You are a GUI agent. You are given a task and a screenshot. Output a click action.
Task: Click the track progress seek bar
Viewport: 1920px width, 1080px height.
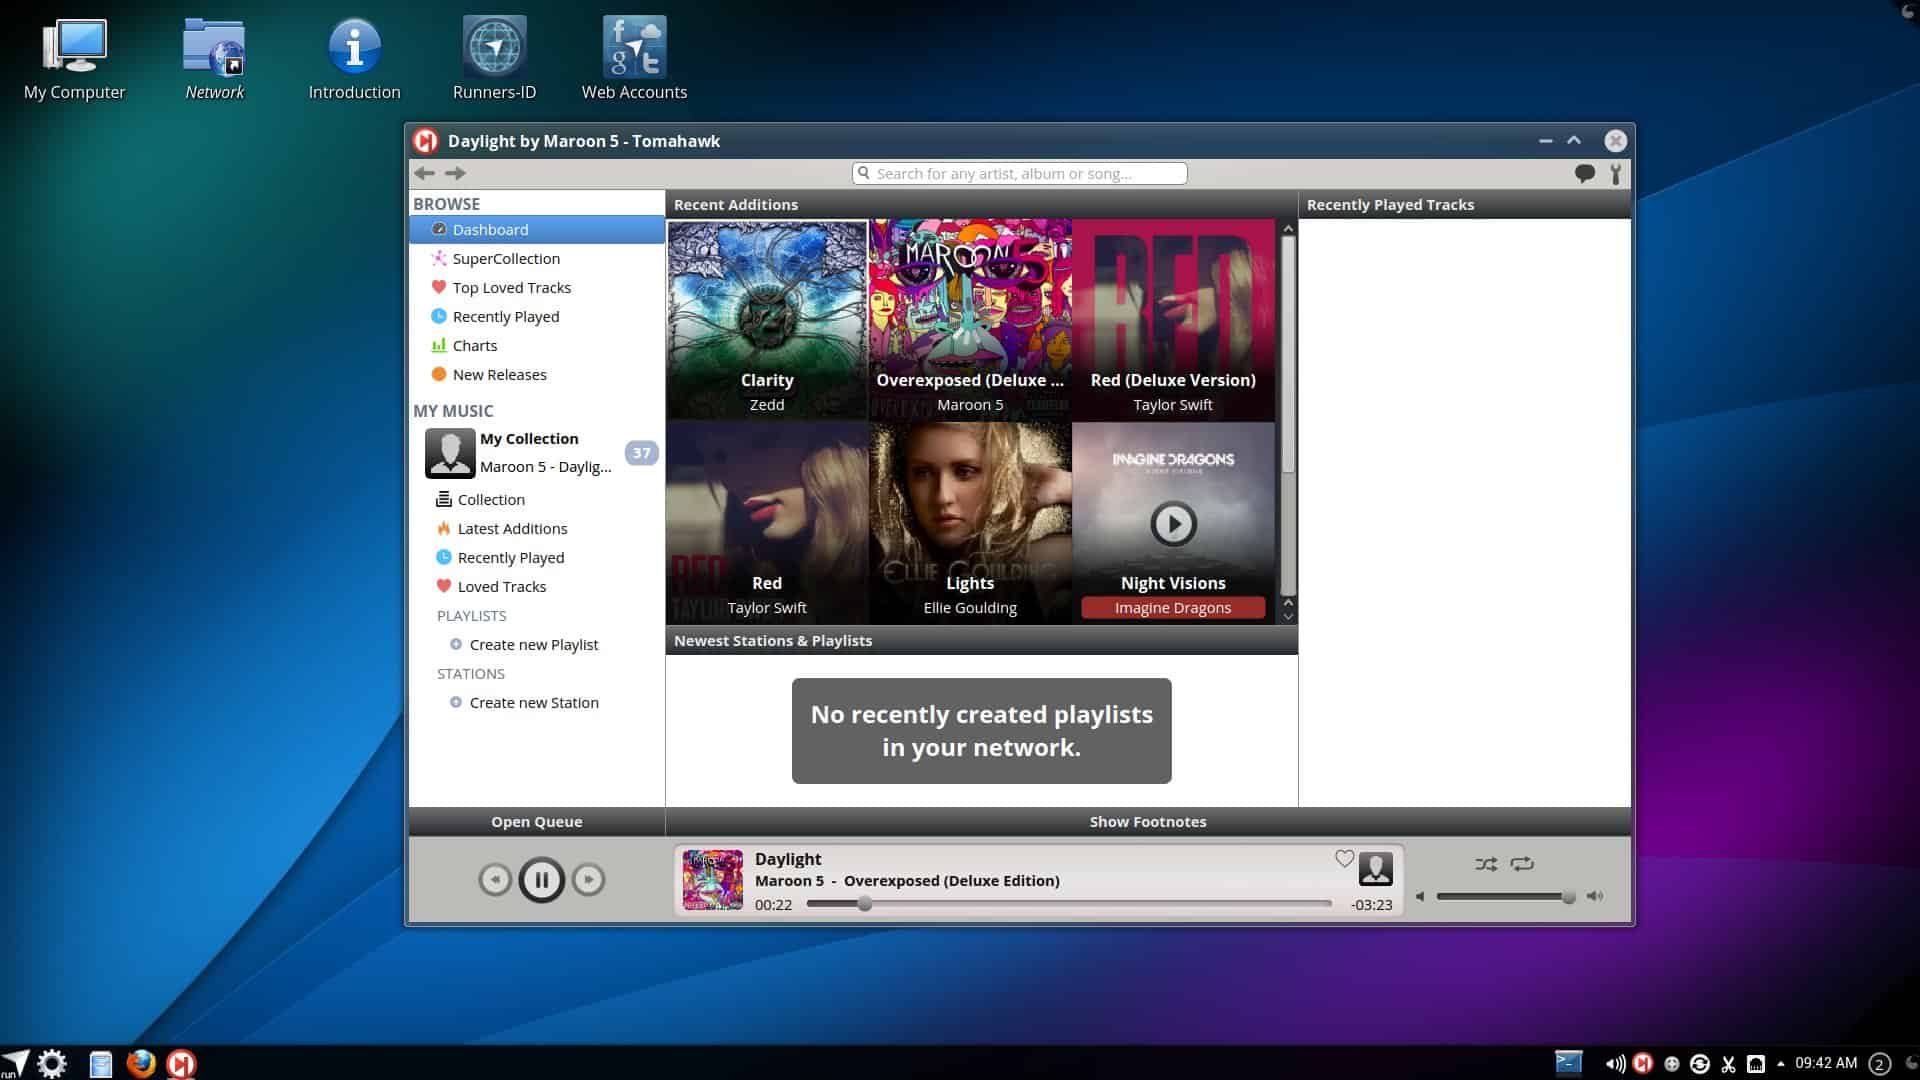click(x=1069, y=904)
